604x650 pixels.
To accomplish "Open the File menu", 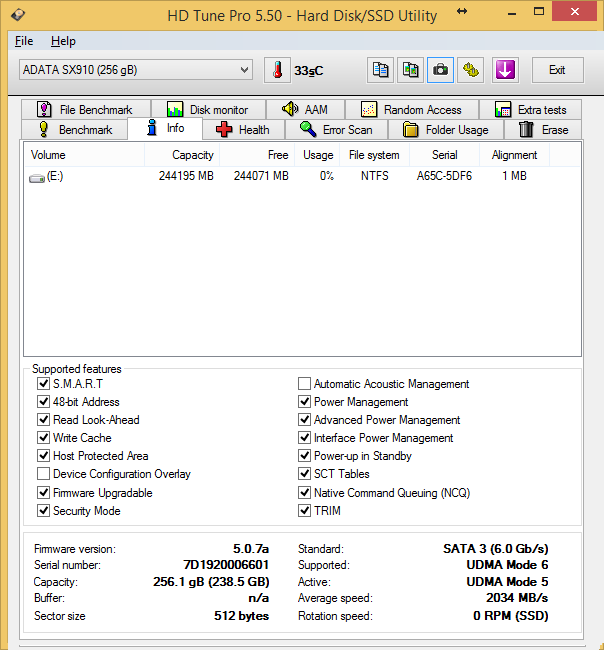I will point(24,41).
